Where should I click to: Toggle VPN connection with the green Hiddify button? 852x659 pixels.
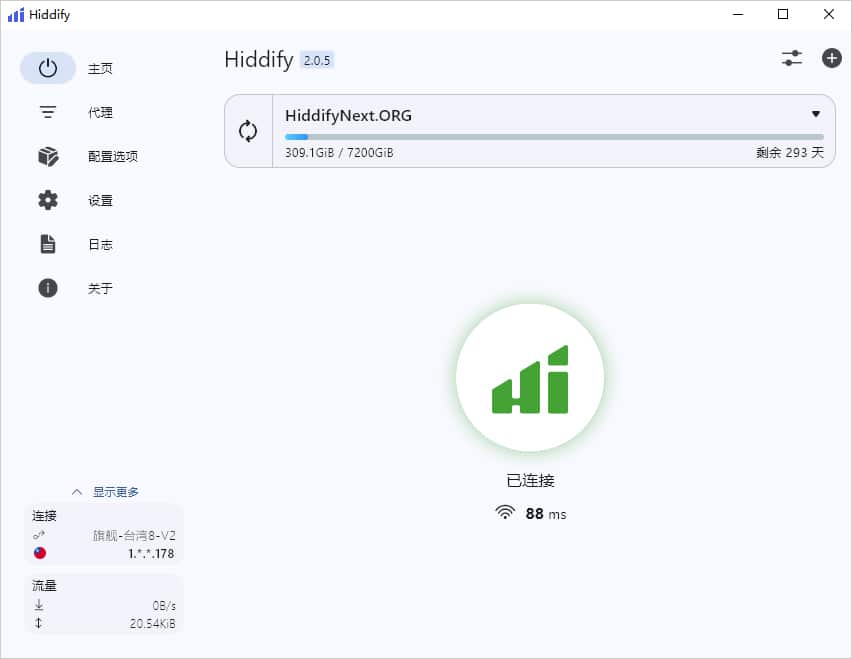pos(530,378)
